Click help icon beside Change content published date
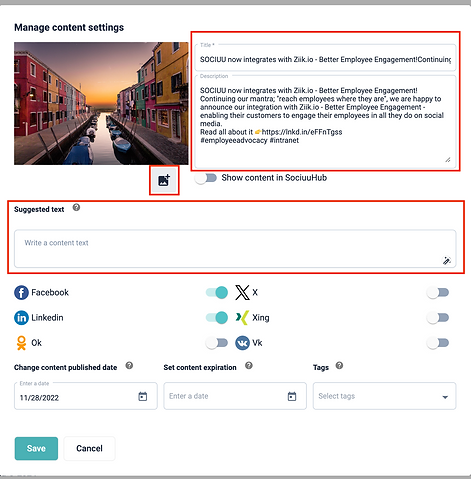 tap(129, 366)
